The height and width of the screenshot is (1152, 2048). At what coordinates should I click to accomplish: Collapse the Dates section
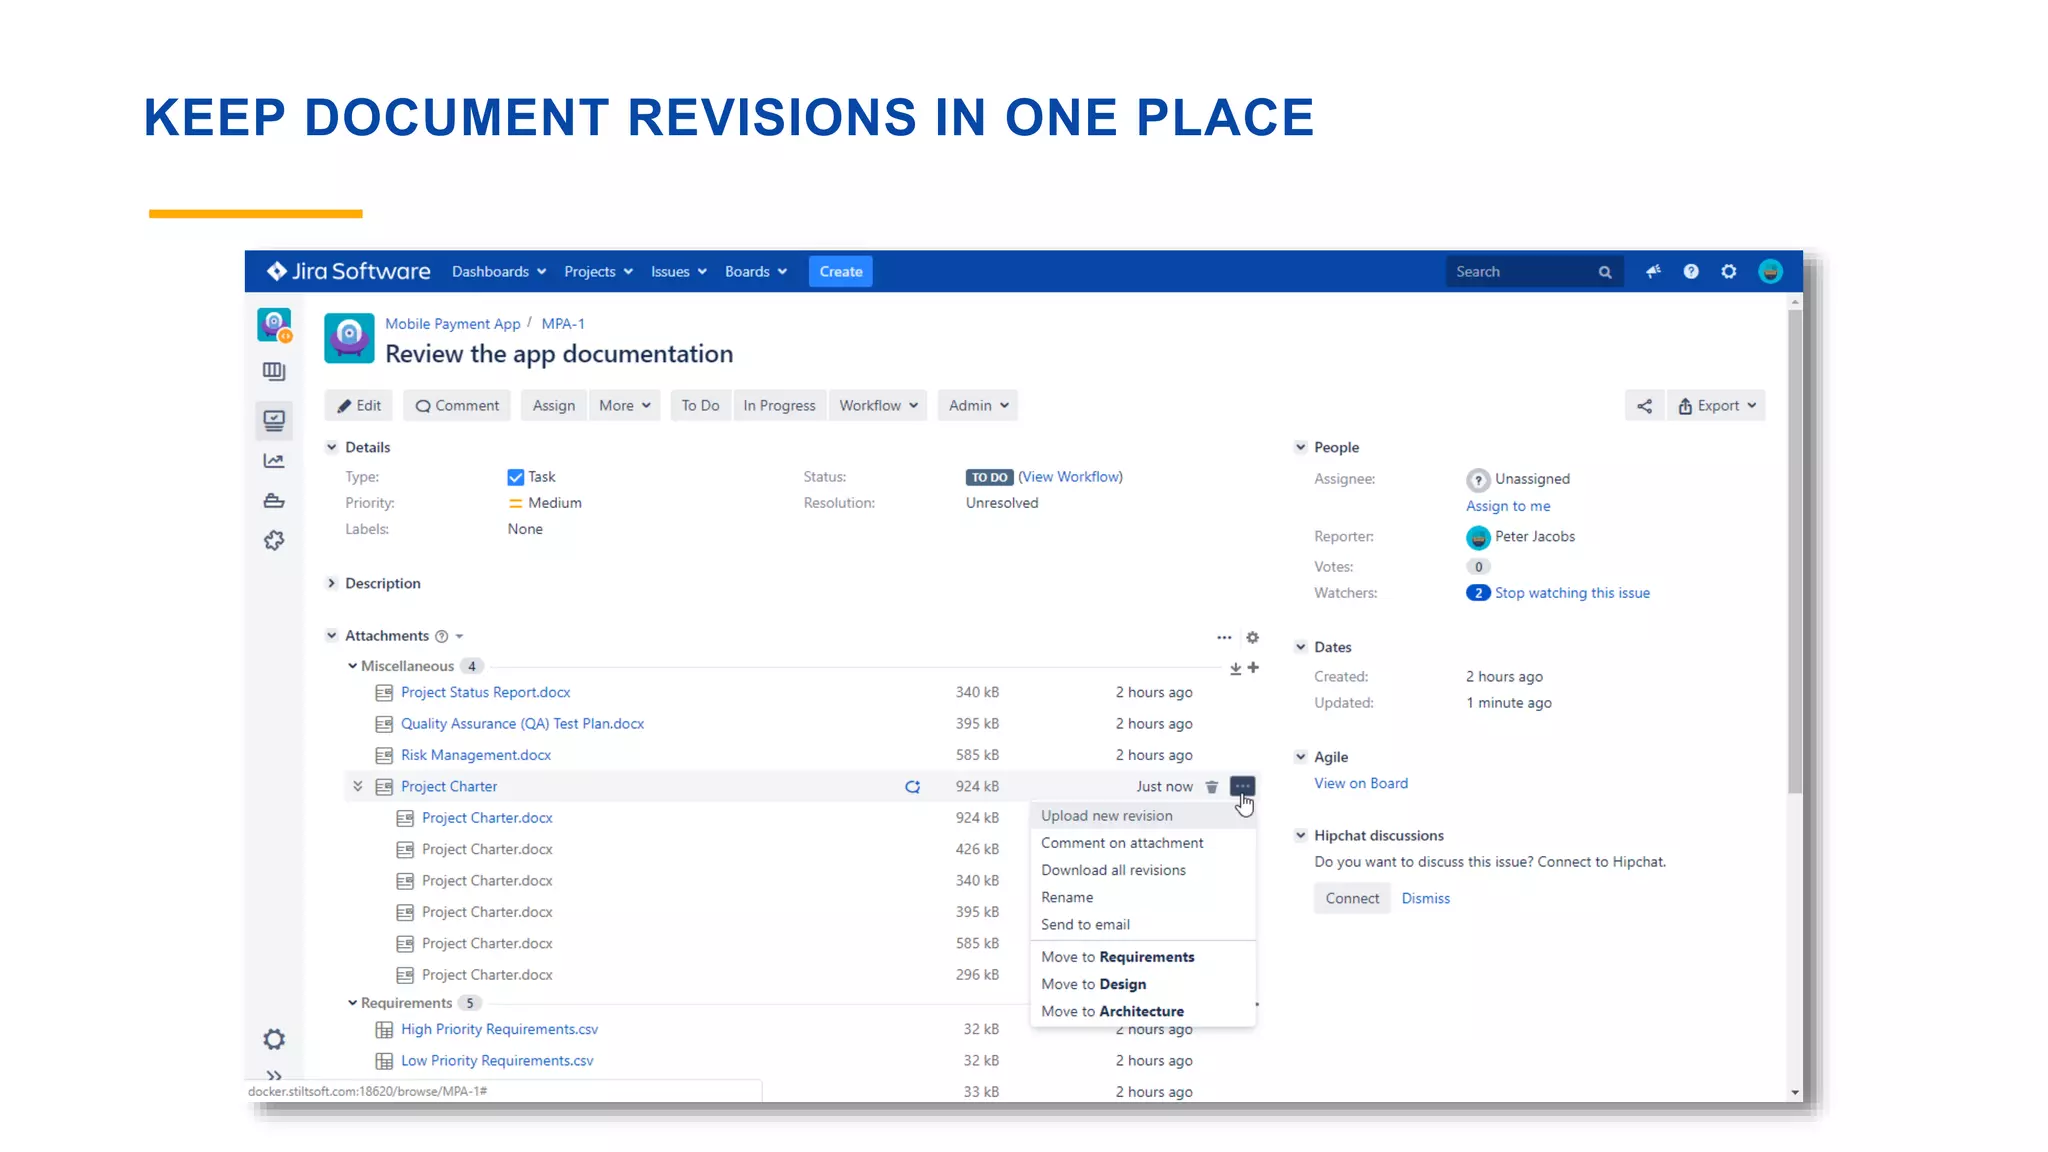(1300, 647)
